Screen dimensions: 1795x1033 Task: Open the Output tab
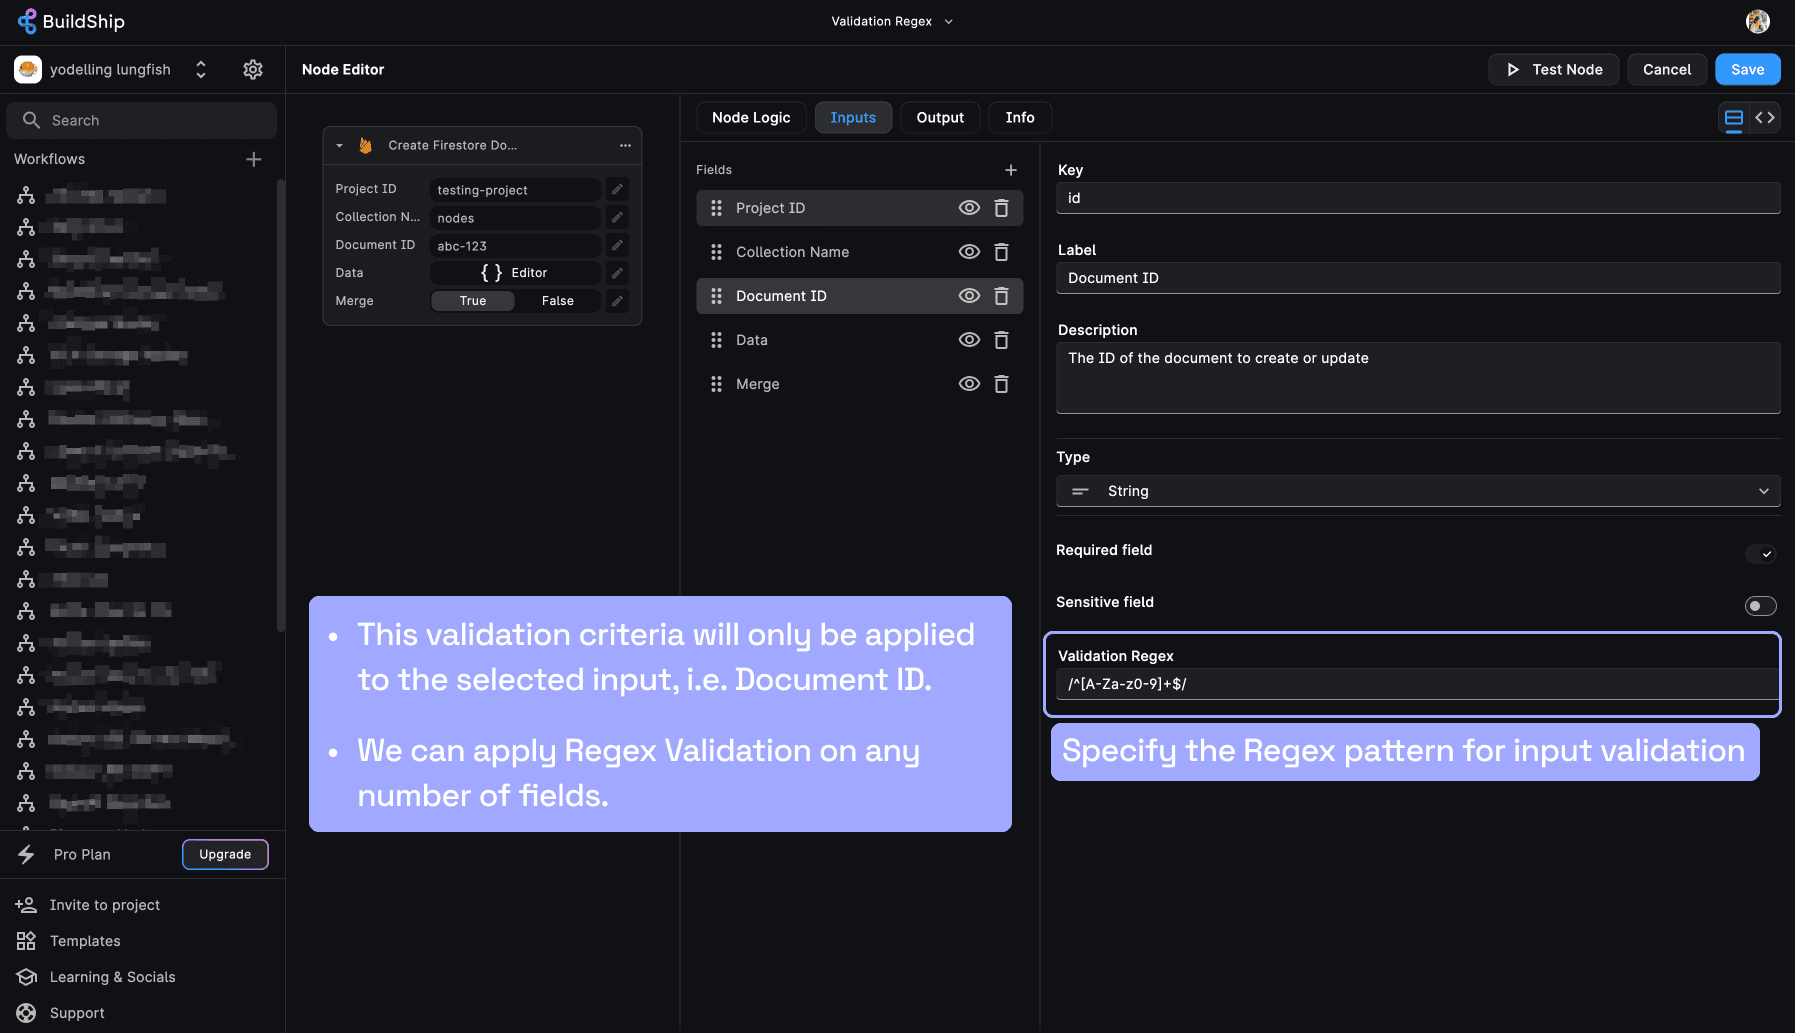[940, 118]
